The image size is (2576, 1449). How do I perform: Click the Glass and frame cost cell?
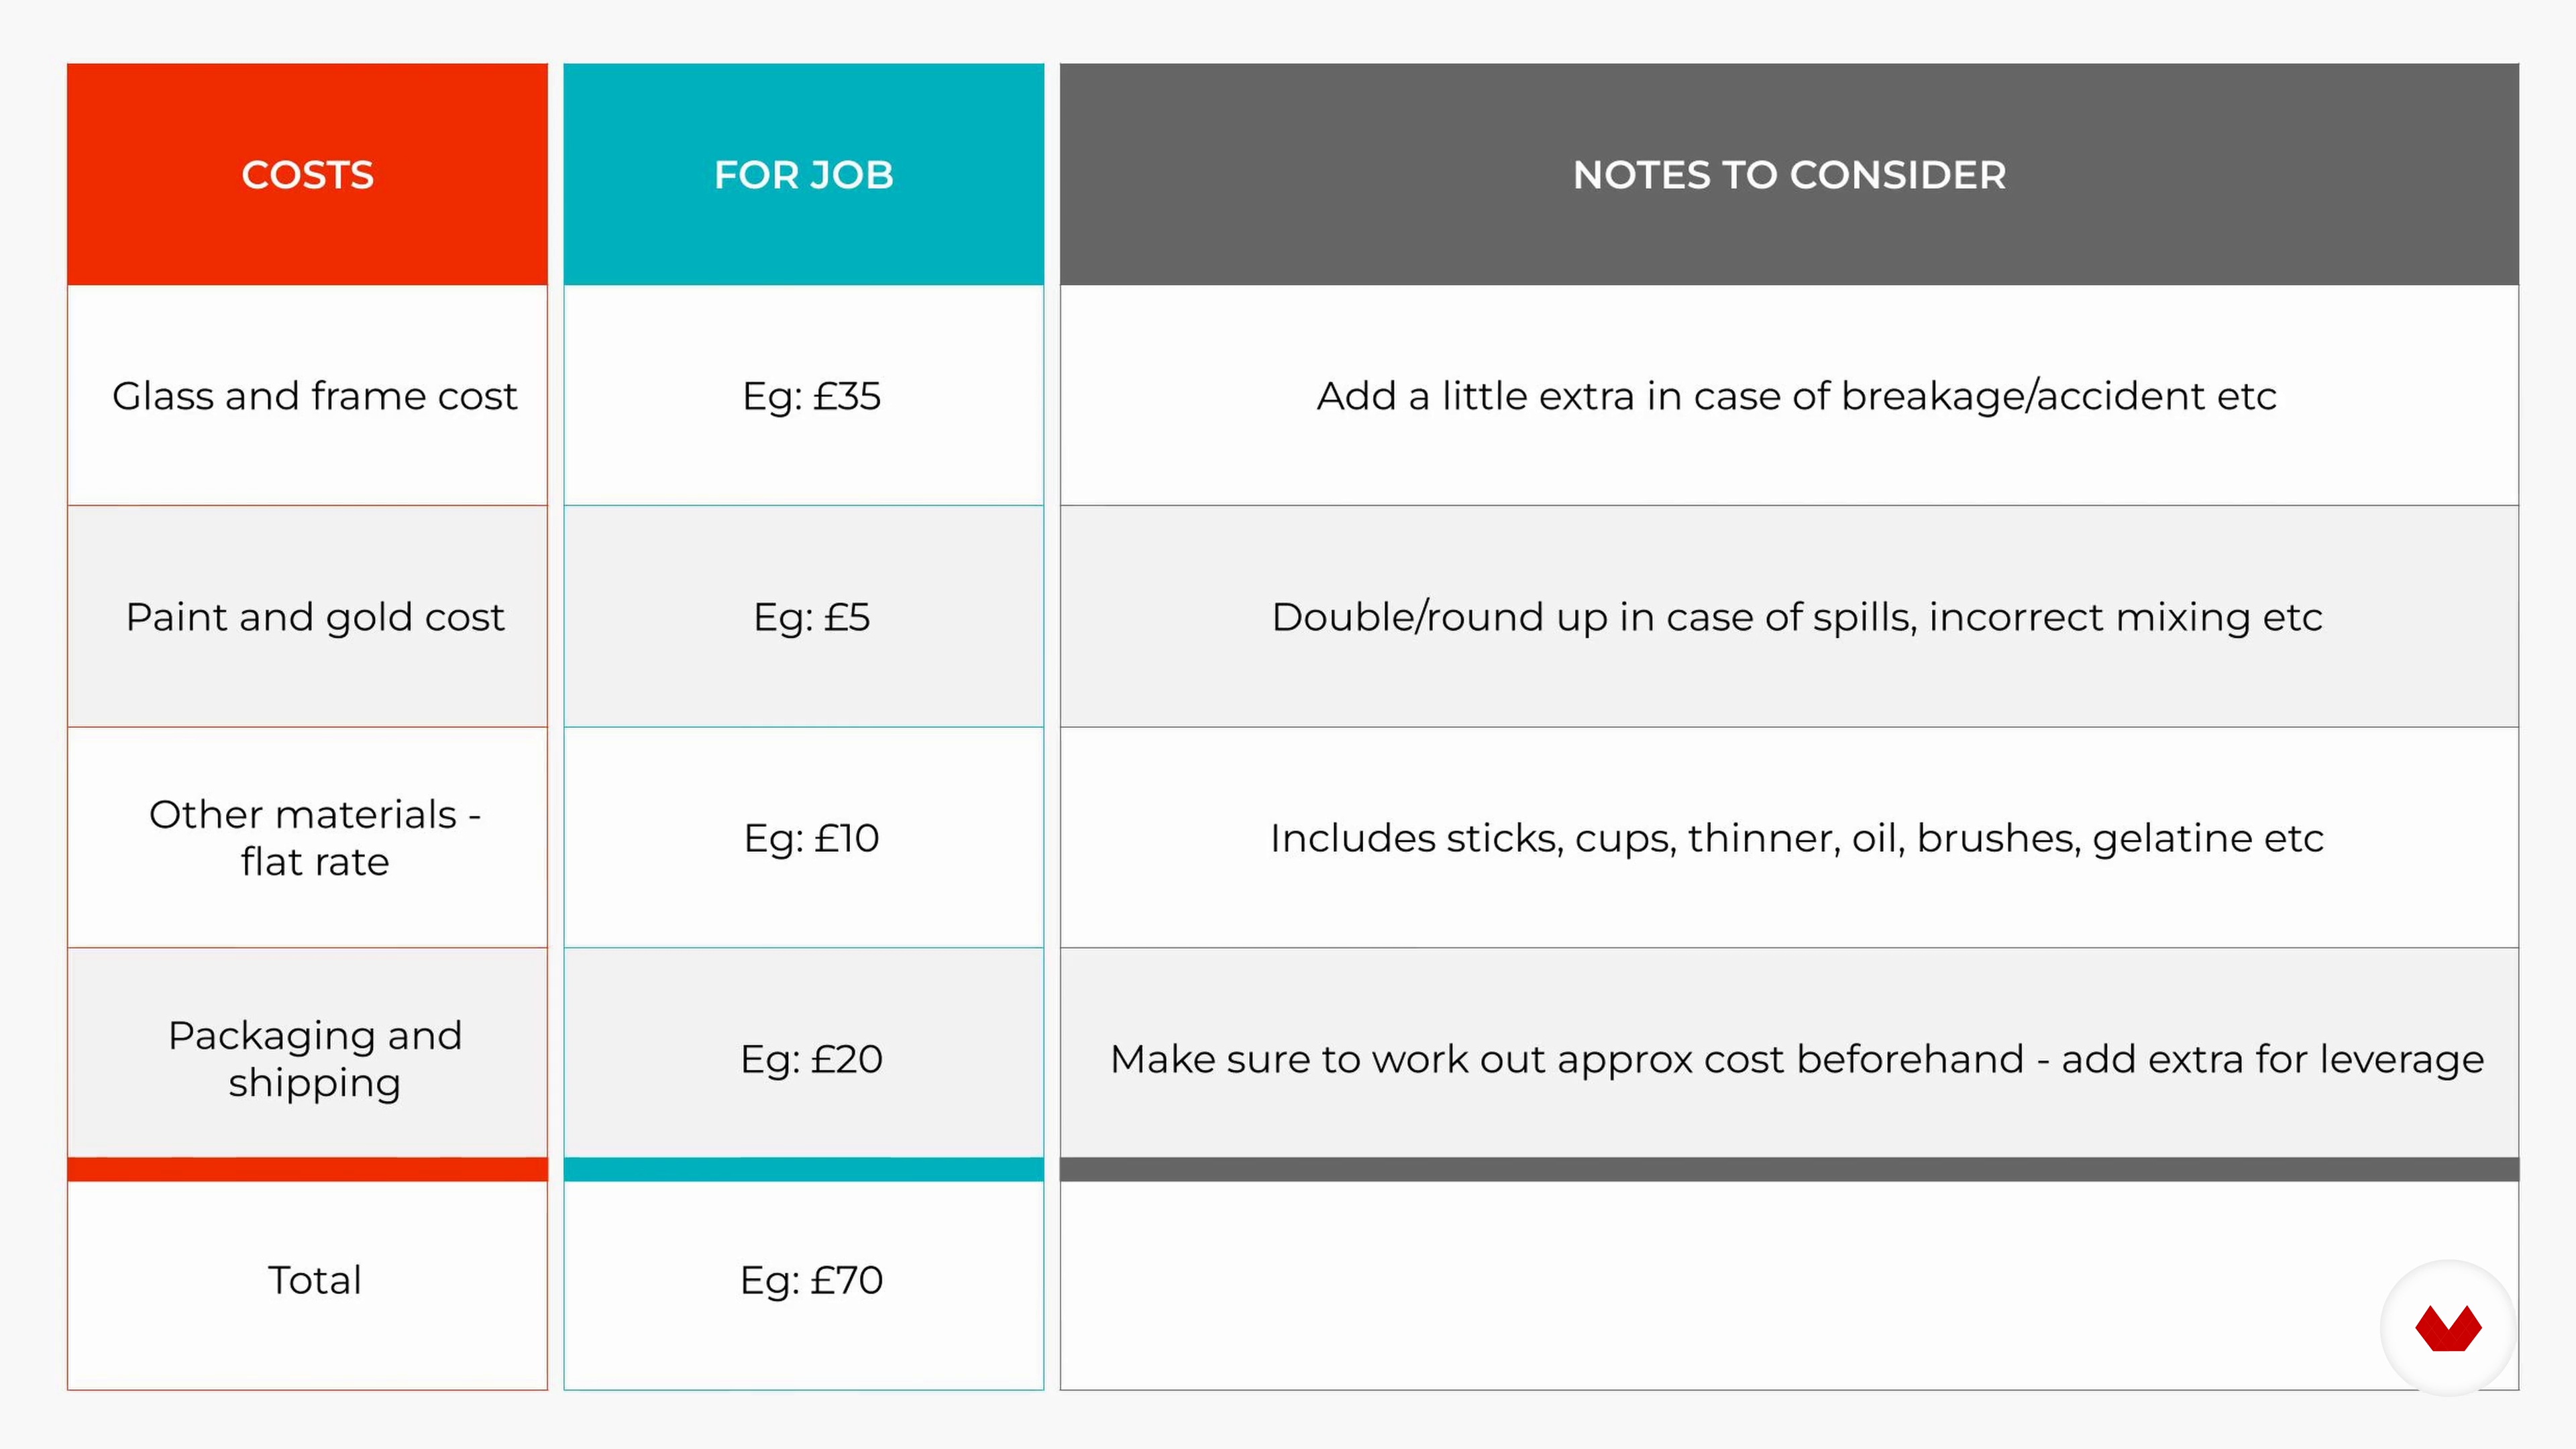pyautogui.click(x=314, y=396)
